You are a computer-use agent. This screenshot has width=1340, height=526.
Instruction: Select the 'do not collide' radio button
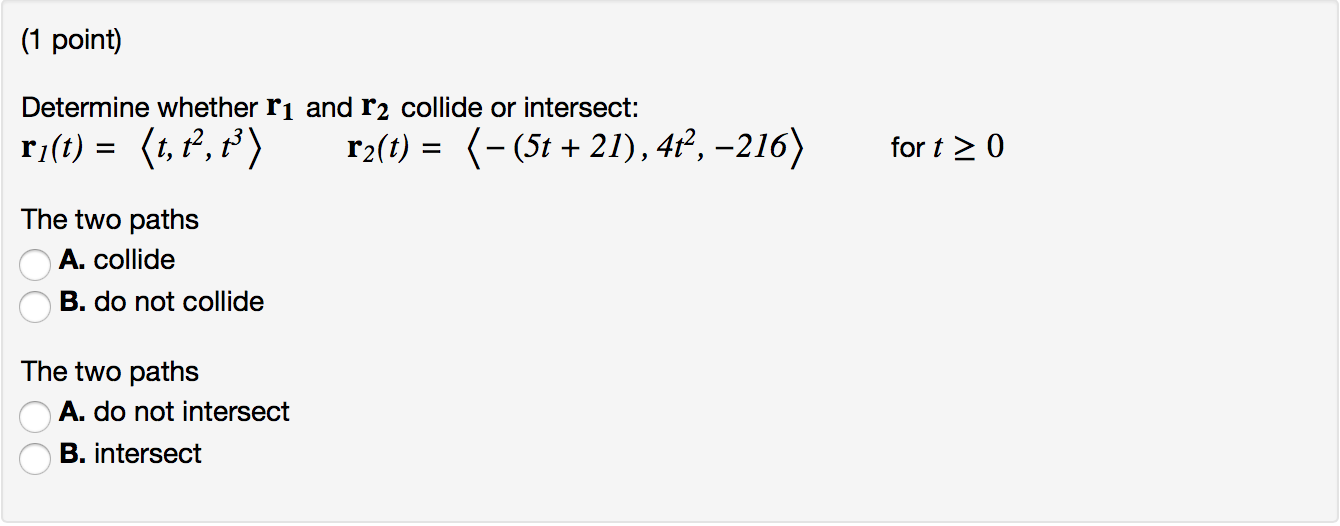point(35,306)
